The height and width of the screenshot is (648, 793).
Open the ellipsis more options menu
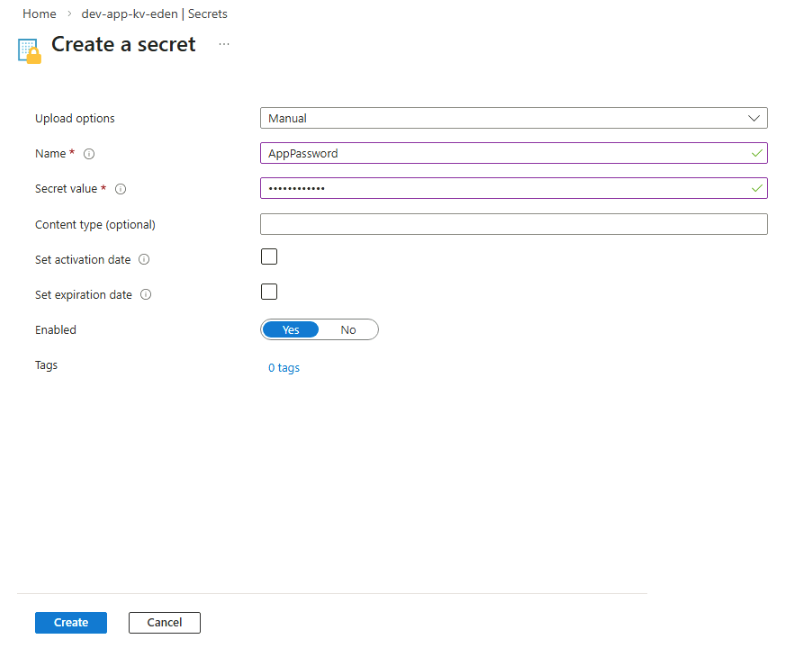[224, 45]
